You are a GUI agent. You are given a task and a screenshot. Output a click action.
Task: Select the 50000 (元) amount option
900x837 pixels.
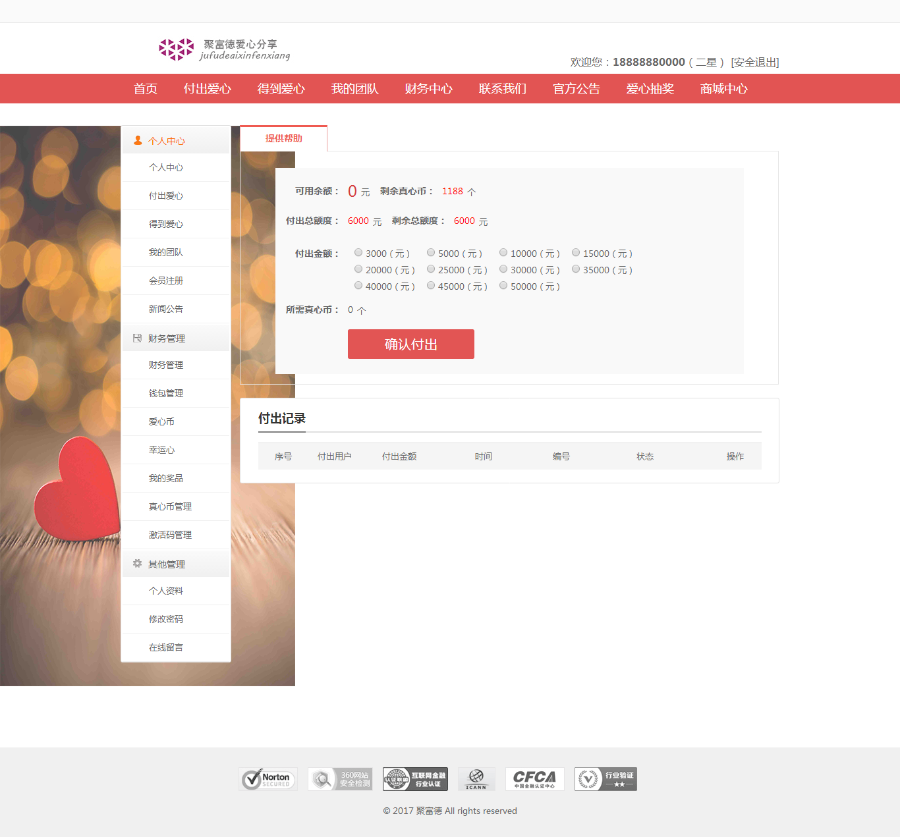[503, 285]
